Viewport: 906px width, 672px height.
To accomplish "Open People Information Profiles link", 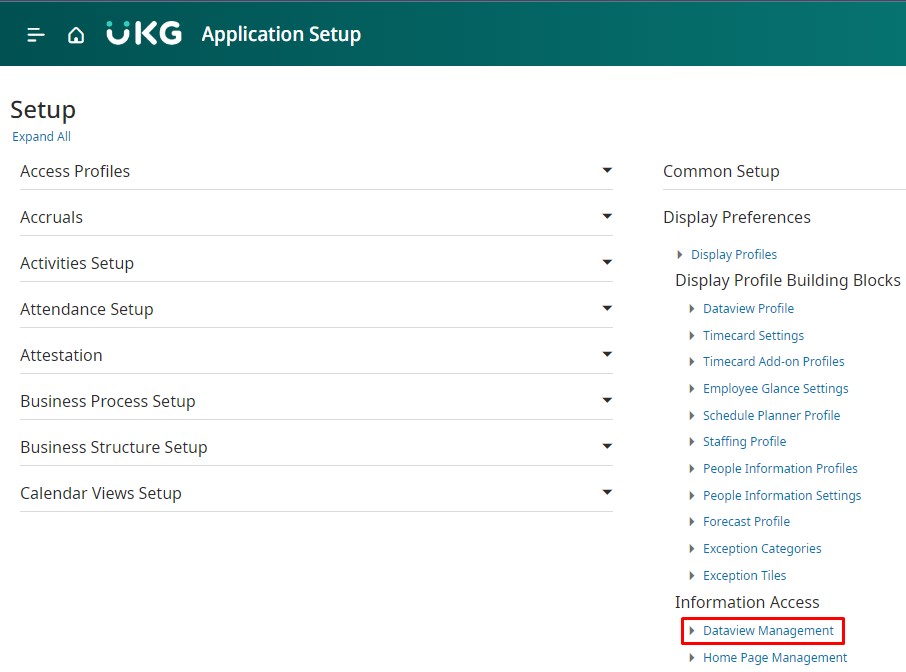I will [780, 469].
